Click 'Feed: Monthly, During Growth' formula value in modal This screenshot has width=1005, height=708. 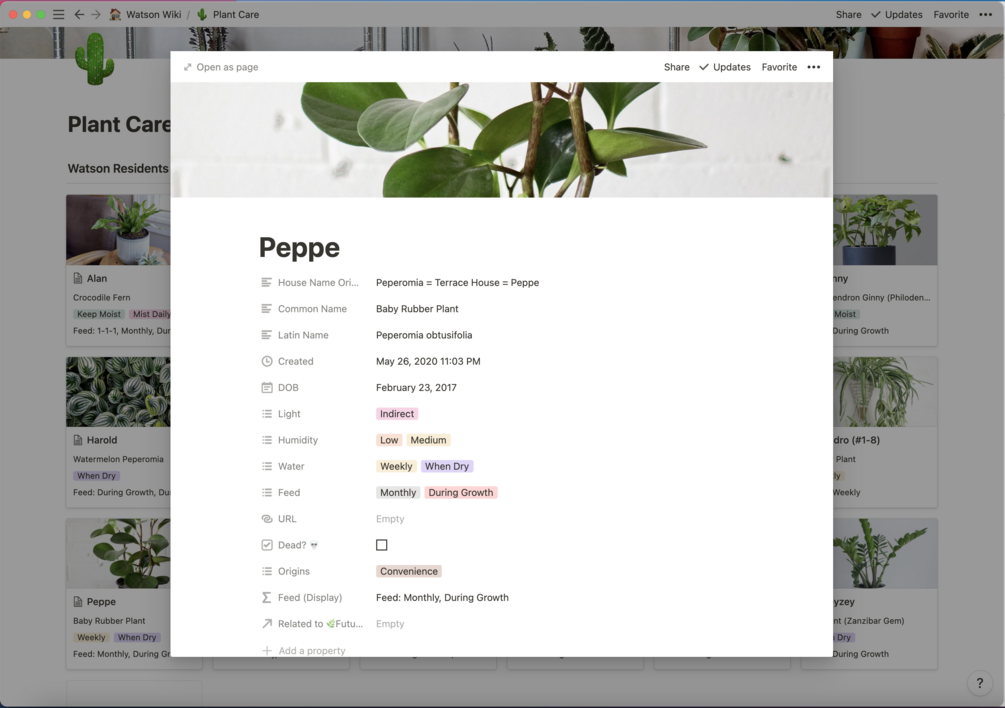click(442, 598)
